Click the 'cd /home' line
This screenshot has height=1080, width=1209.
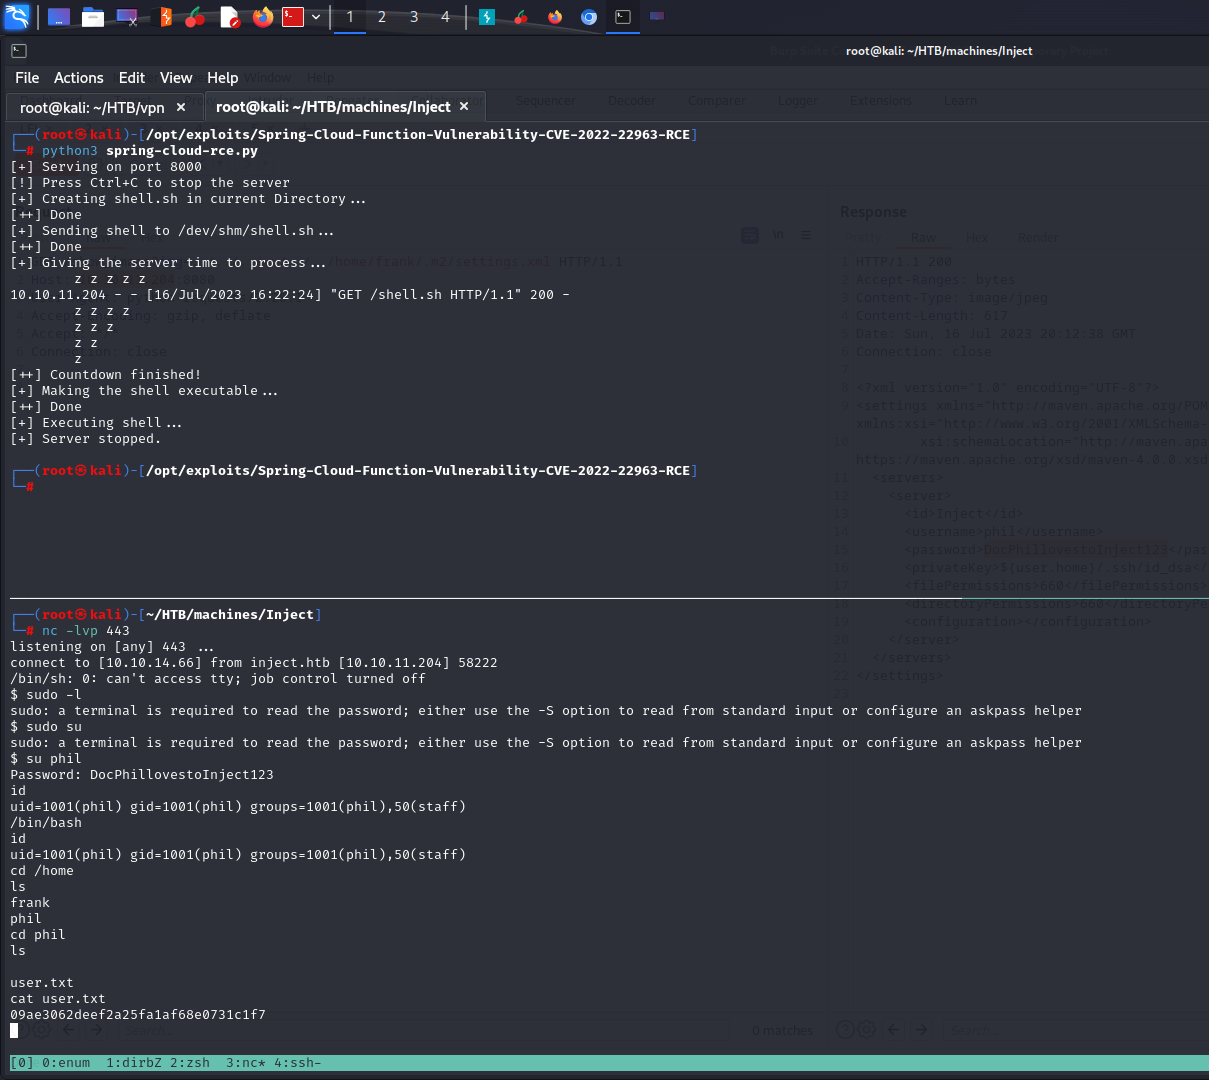point(42,871)
